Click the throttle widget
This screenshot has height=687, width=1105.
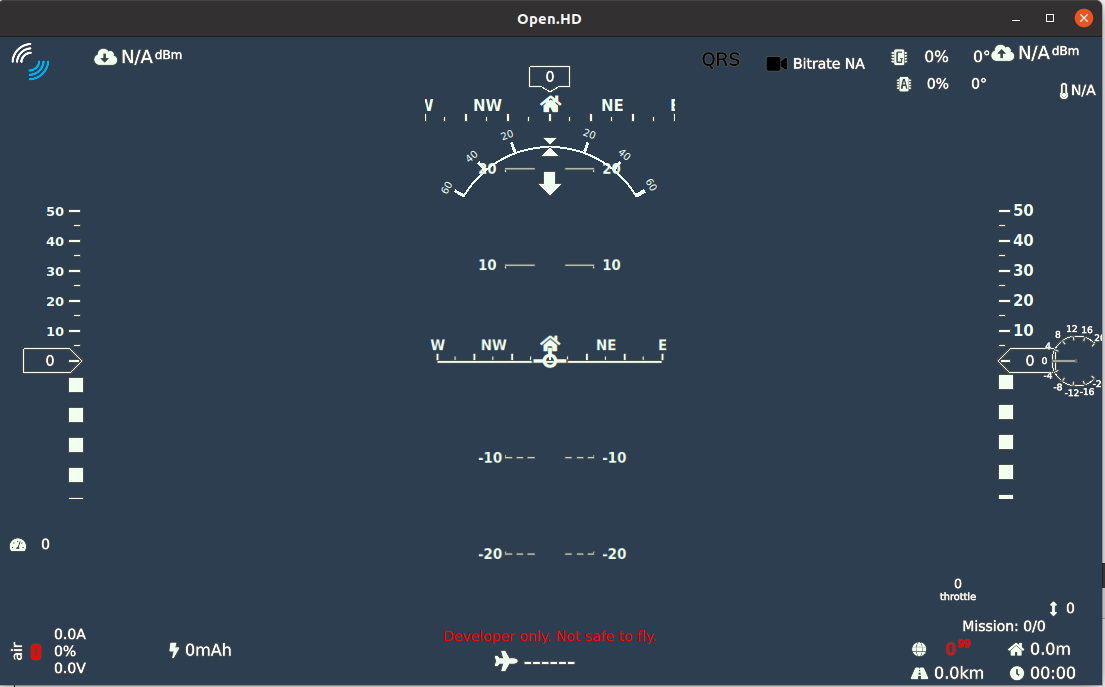958,590
